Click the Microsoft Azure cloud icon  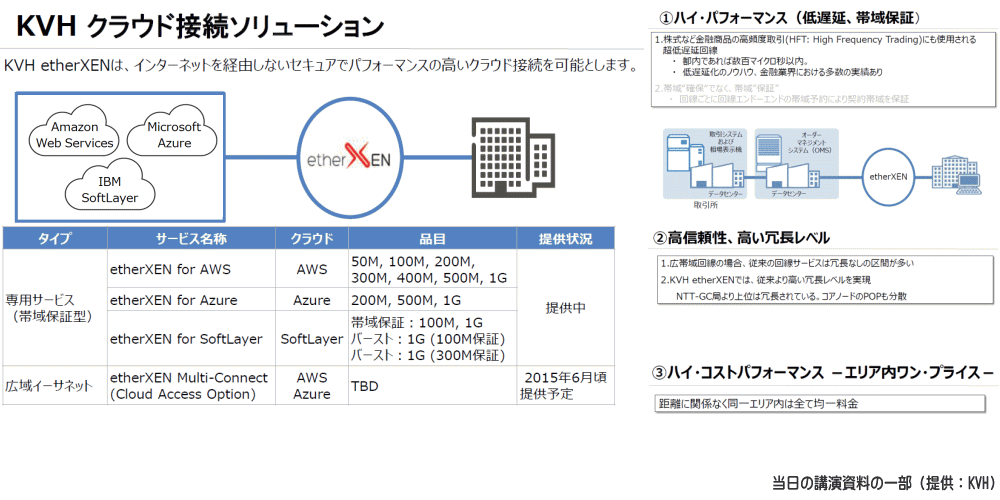click(x=174, y=132)
